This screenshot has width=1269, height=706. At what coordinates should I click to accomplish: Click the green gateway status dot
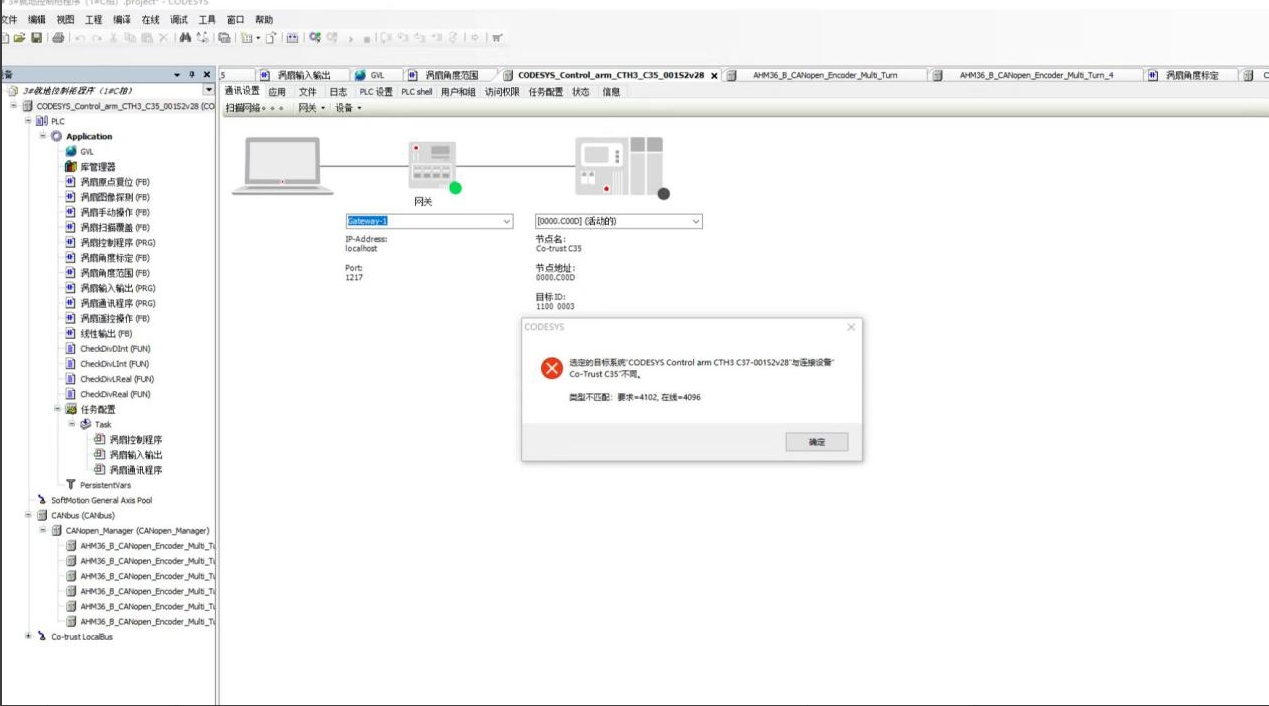pos(455,188)
